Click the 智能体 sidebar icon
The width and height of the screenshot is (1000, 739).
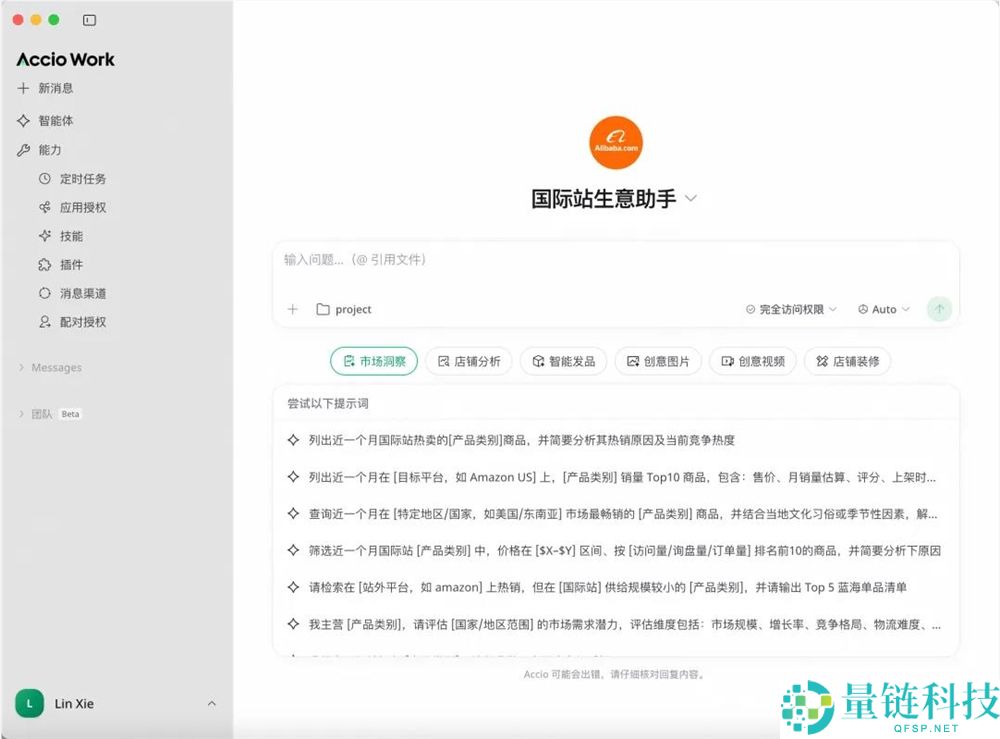tap(22, 120)
